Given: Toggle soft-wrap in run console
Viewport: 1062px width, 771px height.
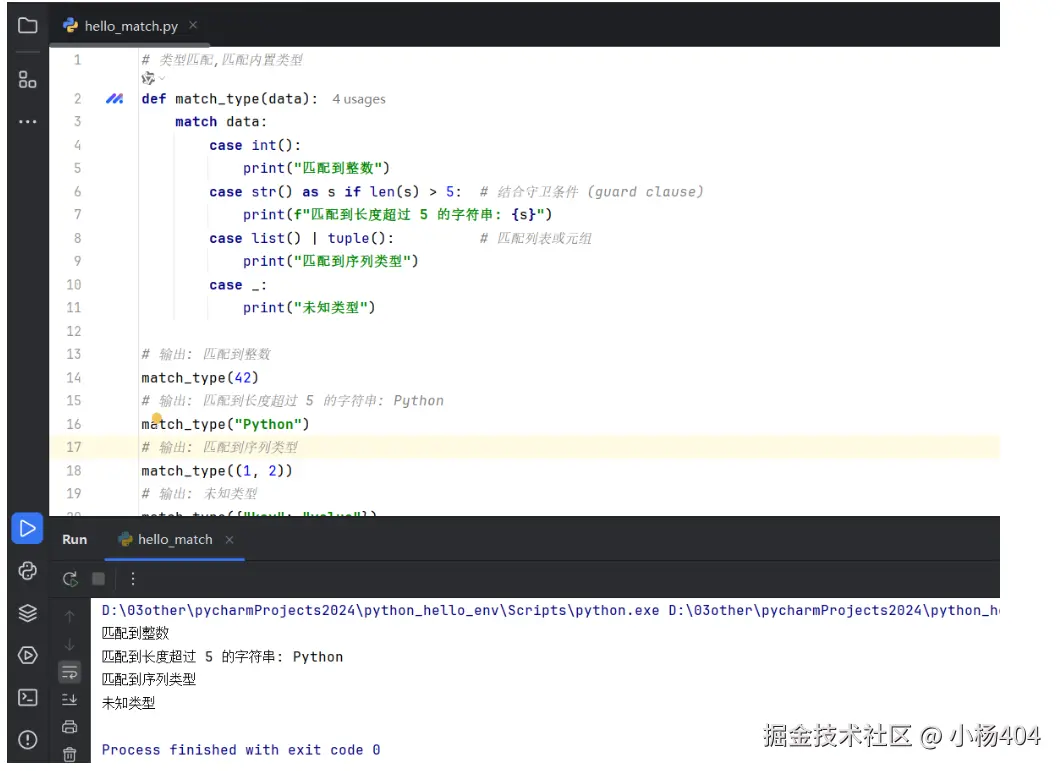Looking at the screenshot, I should coord(69,672).
